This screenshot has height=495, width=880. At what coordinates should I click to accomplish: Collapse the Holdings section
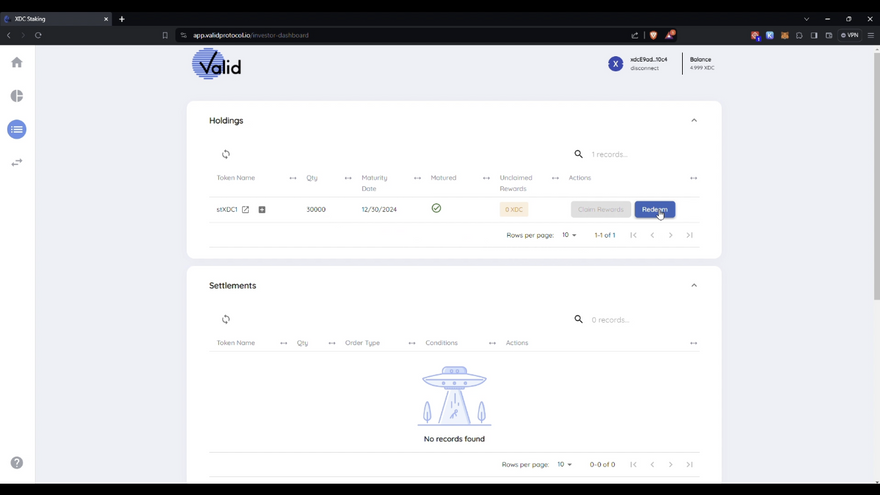pyautogui.click(x=694, y=120)
